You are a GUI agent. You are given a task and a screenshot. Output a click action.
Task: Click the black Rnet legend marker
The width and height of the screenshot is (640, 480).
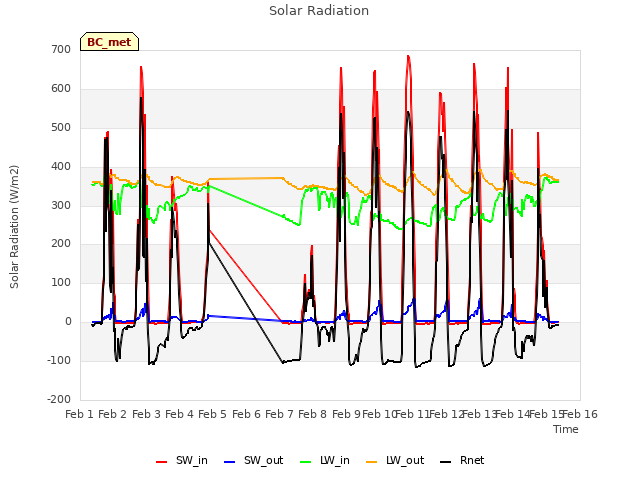(446, 462)
